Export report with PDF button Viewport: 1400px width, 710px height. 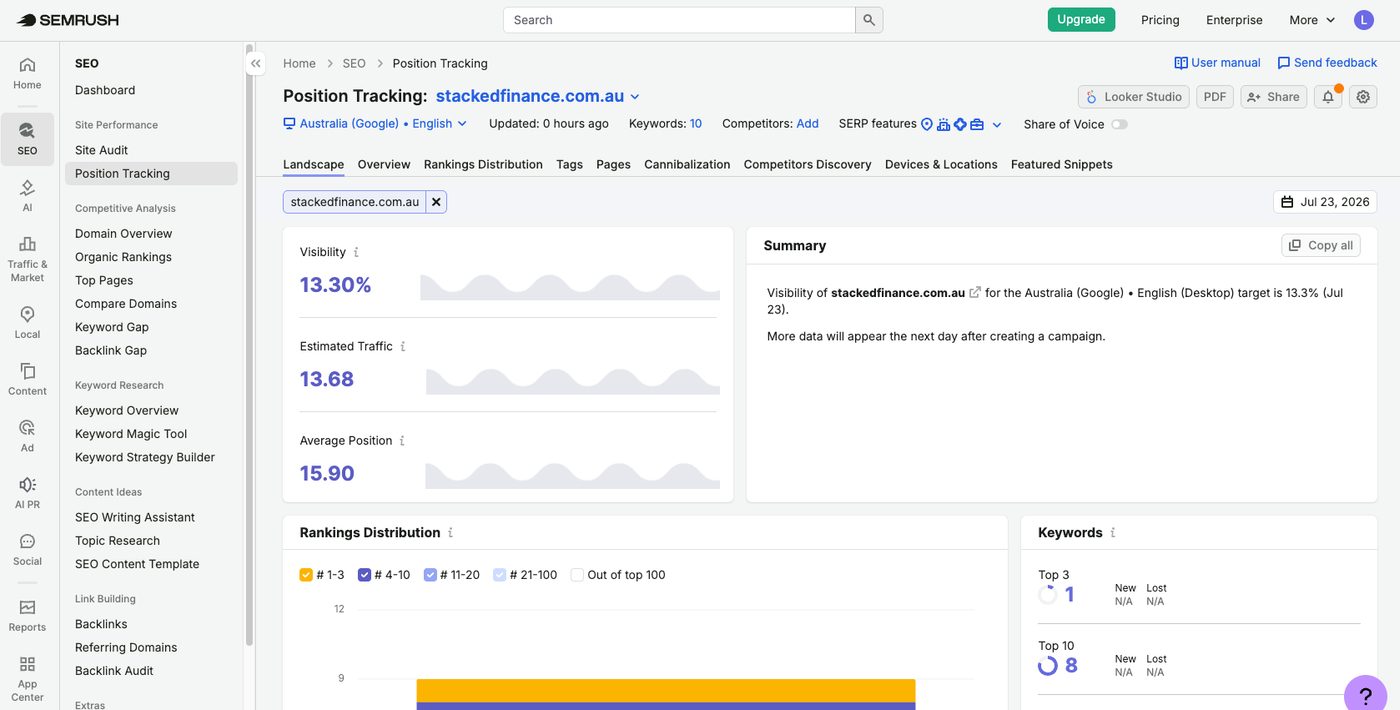1215,97
